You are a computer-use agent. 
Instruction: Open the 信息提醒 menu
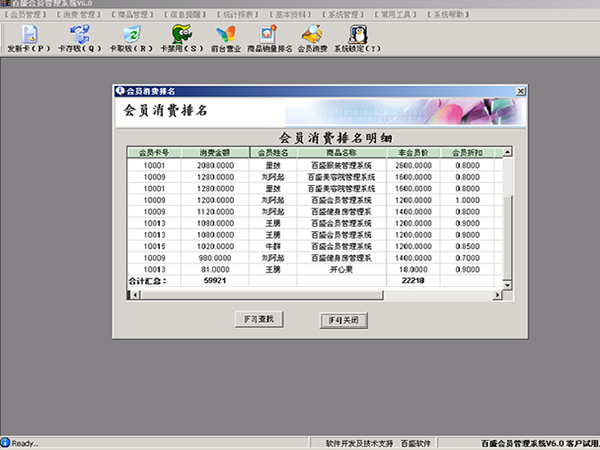click(x=185, y=15)
